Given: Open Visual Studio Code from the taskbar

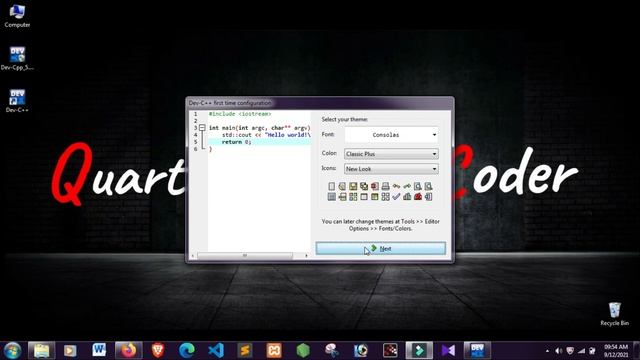Looking at the screenshot, I should [x=216, y=350].
